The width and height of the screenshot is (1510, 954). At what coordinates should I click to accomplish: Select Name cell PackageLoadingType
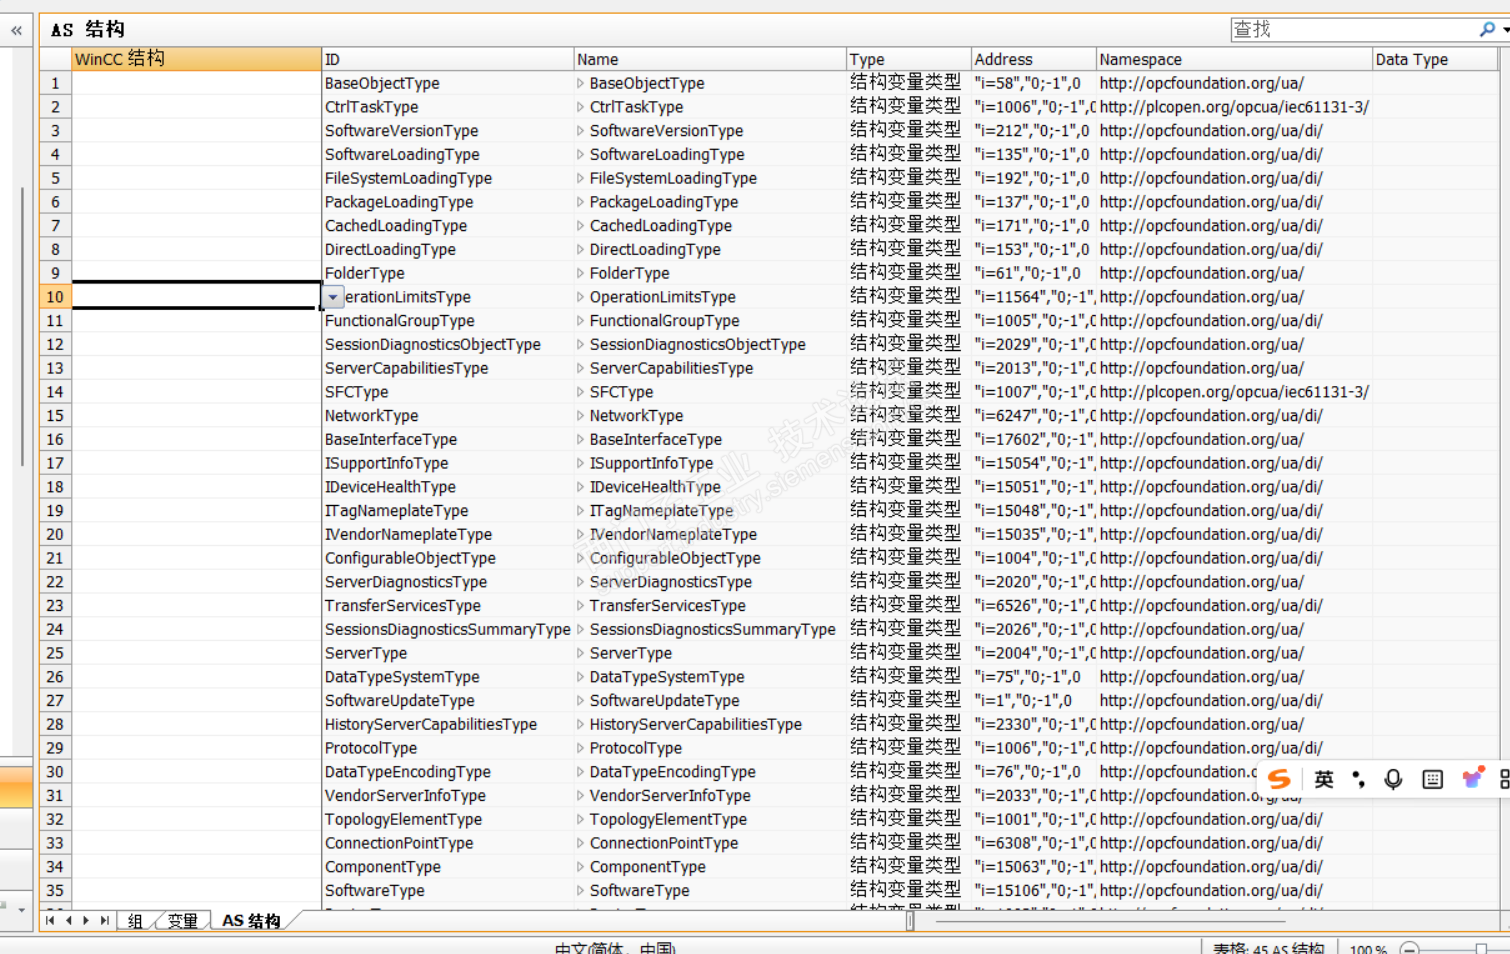click(710, 202)
